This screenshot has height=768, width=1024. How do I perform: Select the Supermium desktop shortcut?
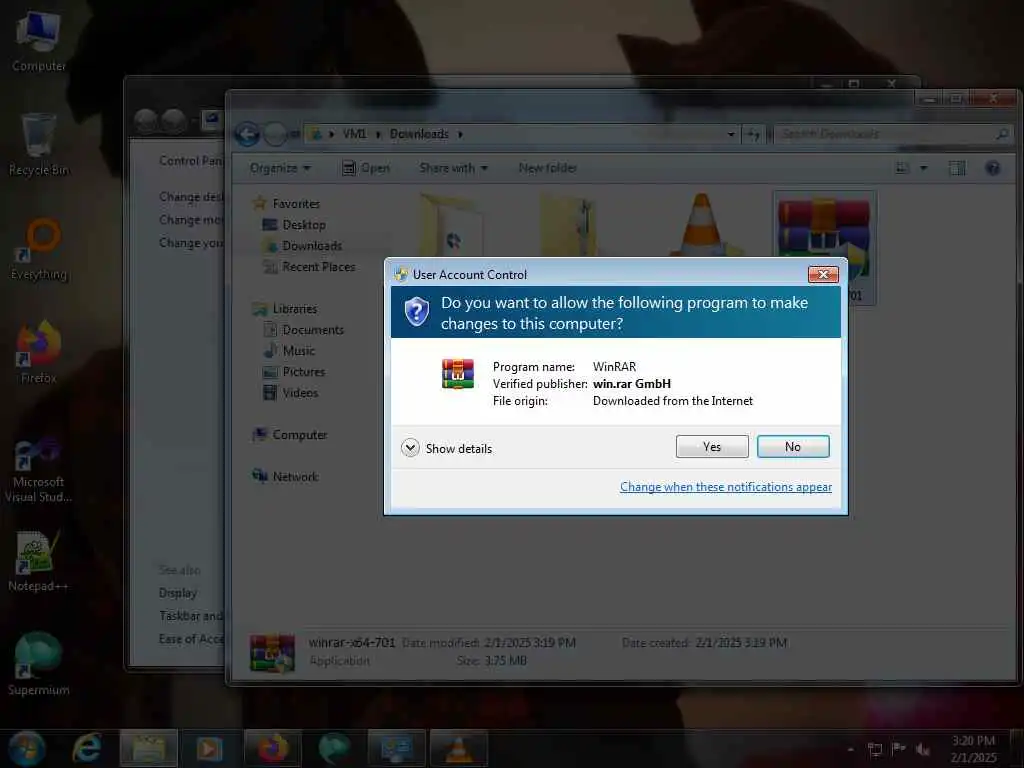pyautogui.click(x=39, y=664)
